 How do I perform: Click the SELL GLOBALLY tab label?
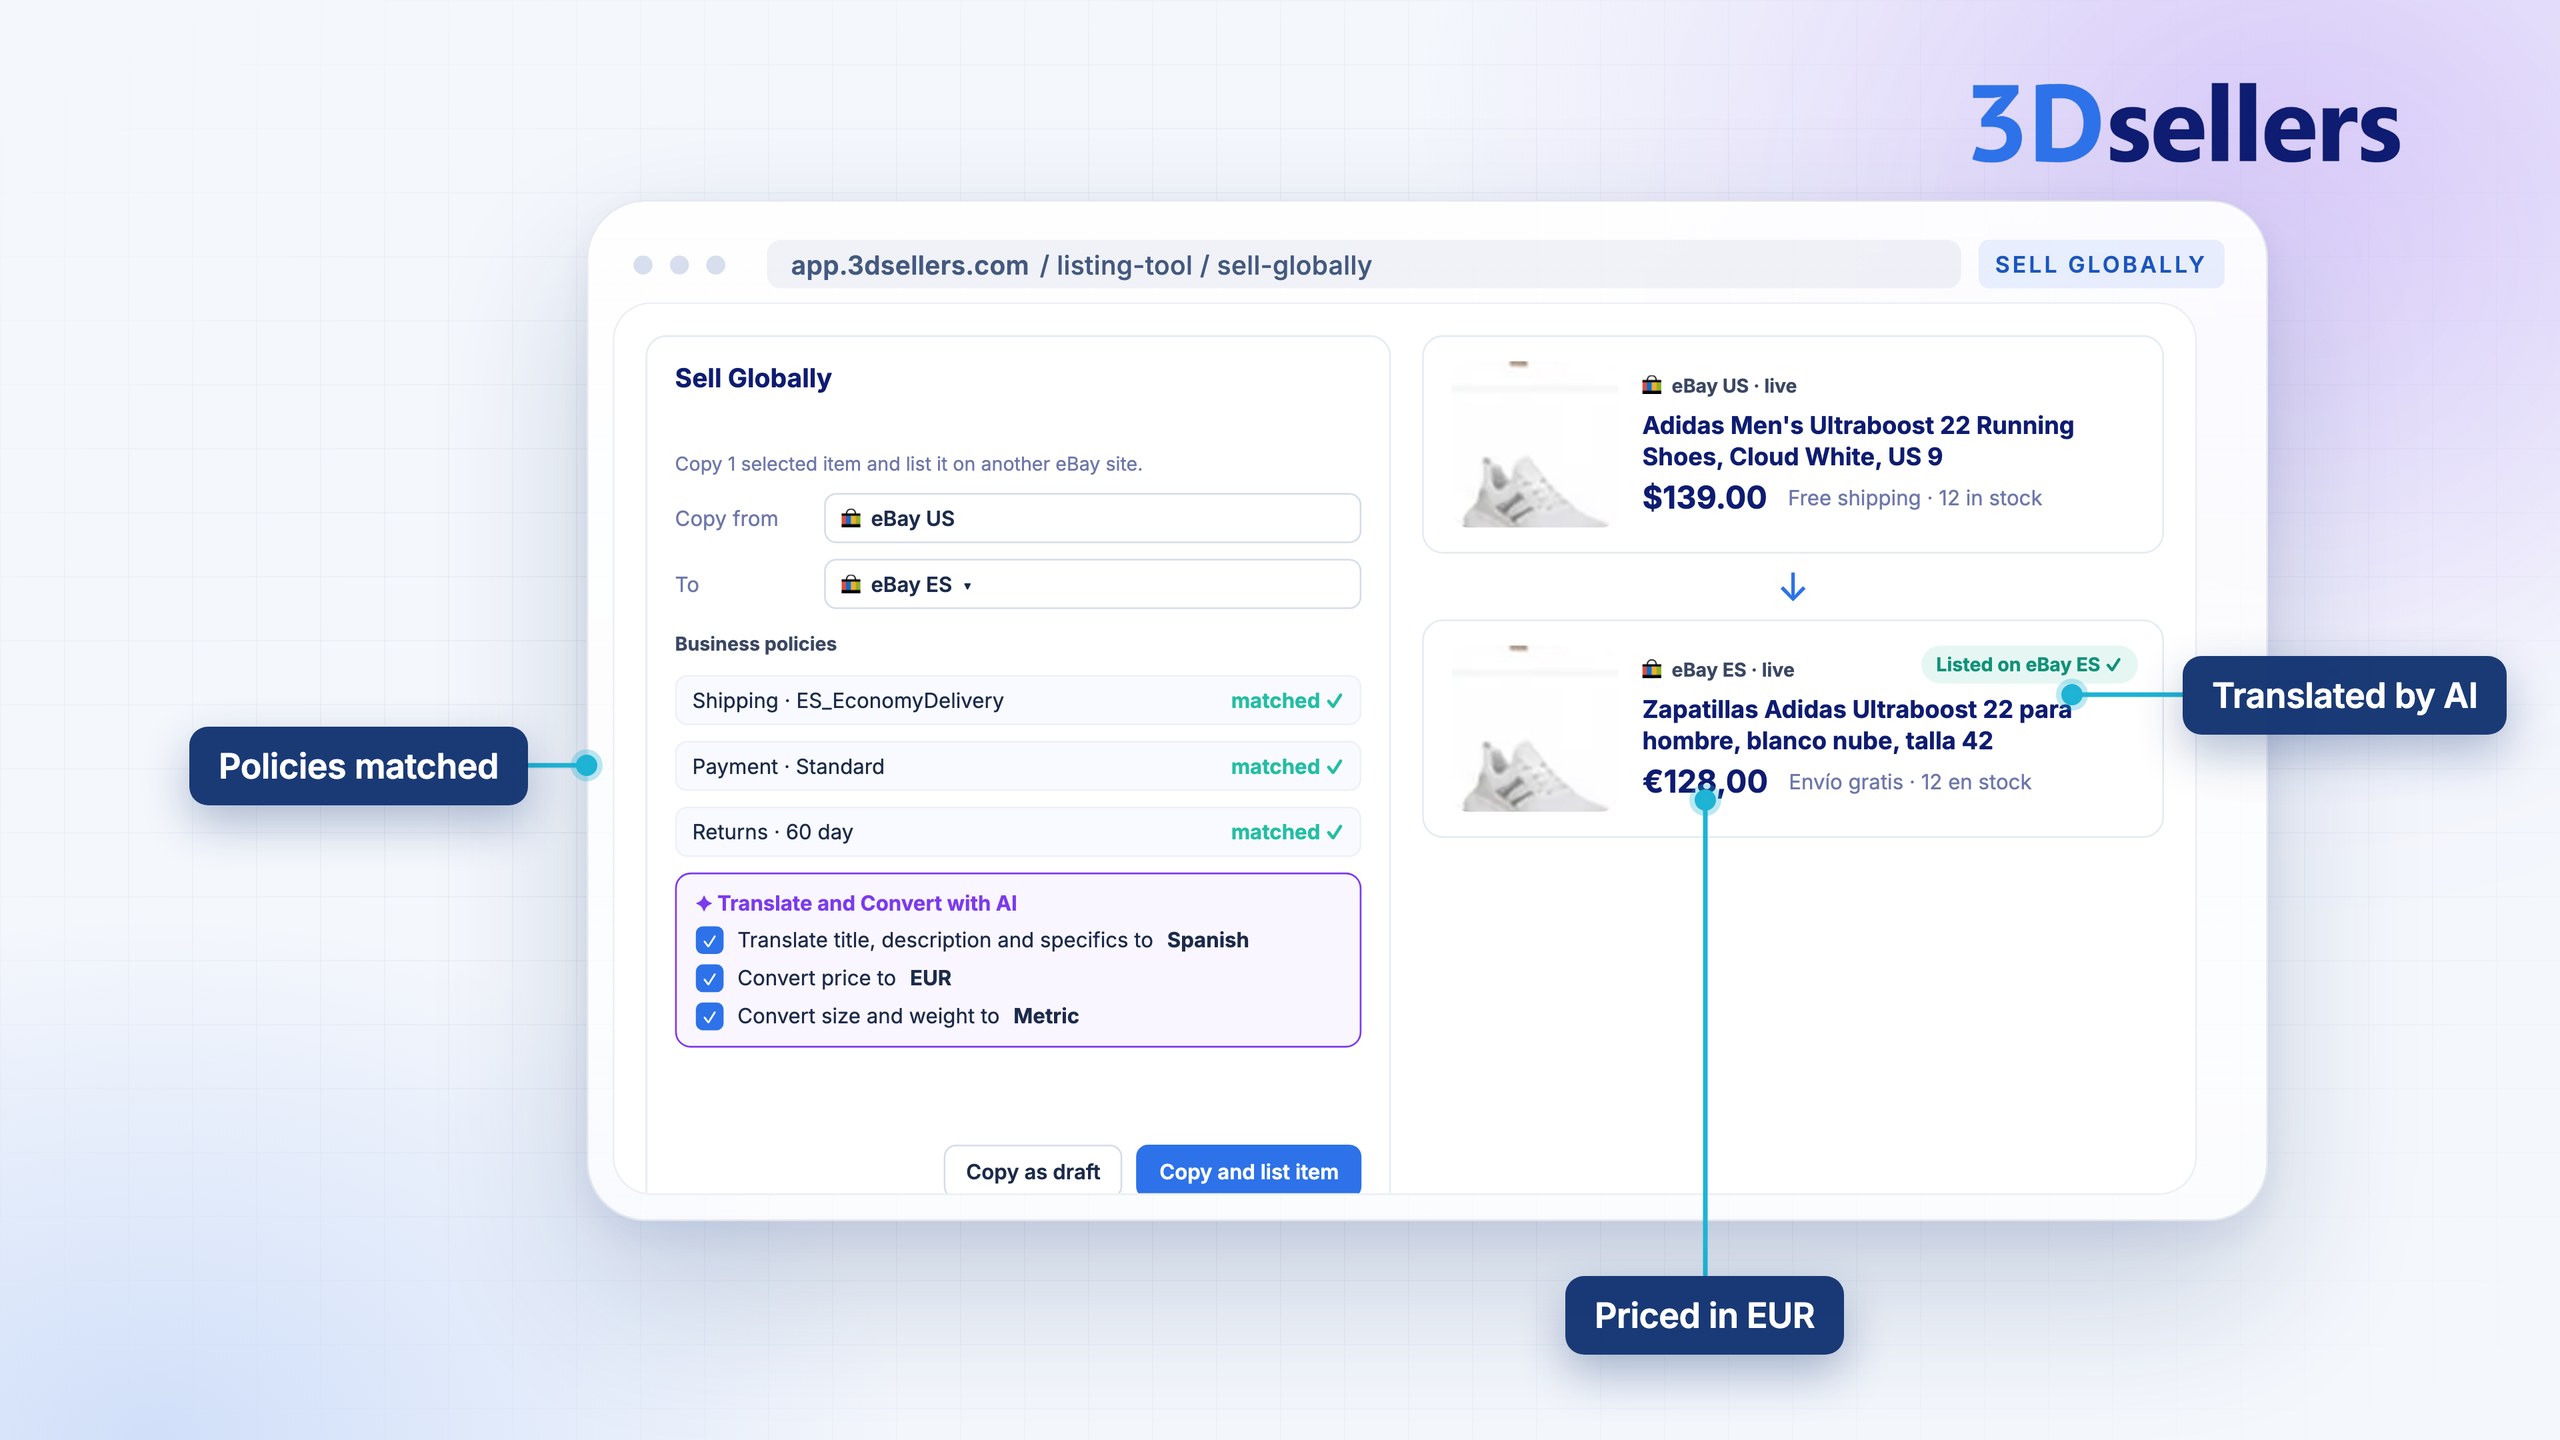[x=2100, y=265]
